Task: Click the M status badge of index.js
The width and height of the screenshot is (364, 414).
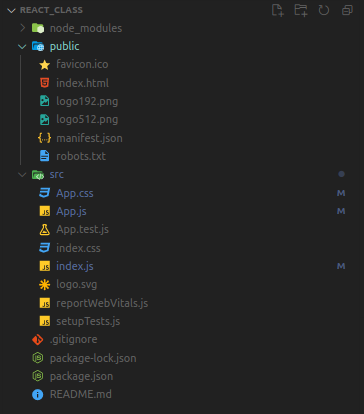Action: (x=341, y=266)
